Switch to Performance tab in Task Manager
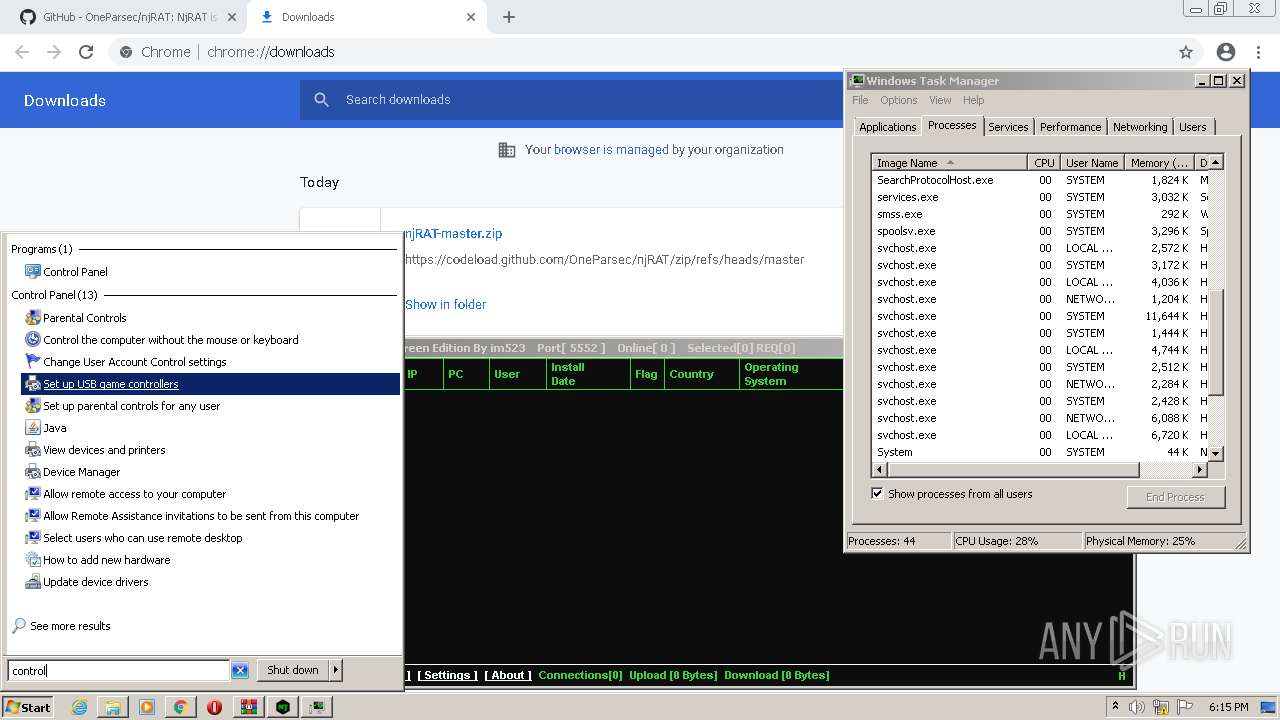The height and width of the screenshot is (720, 1280). [1070, 127]
